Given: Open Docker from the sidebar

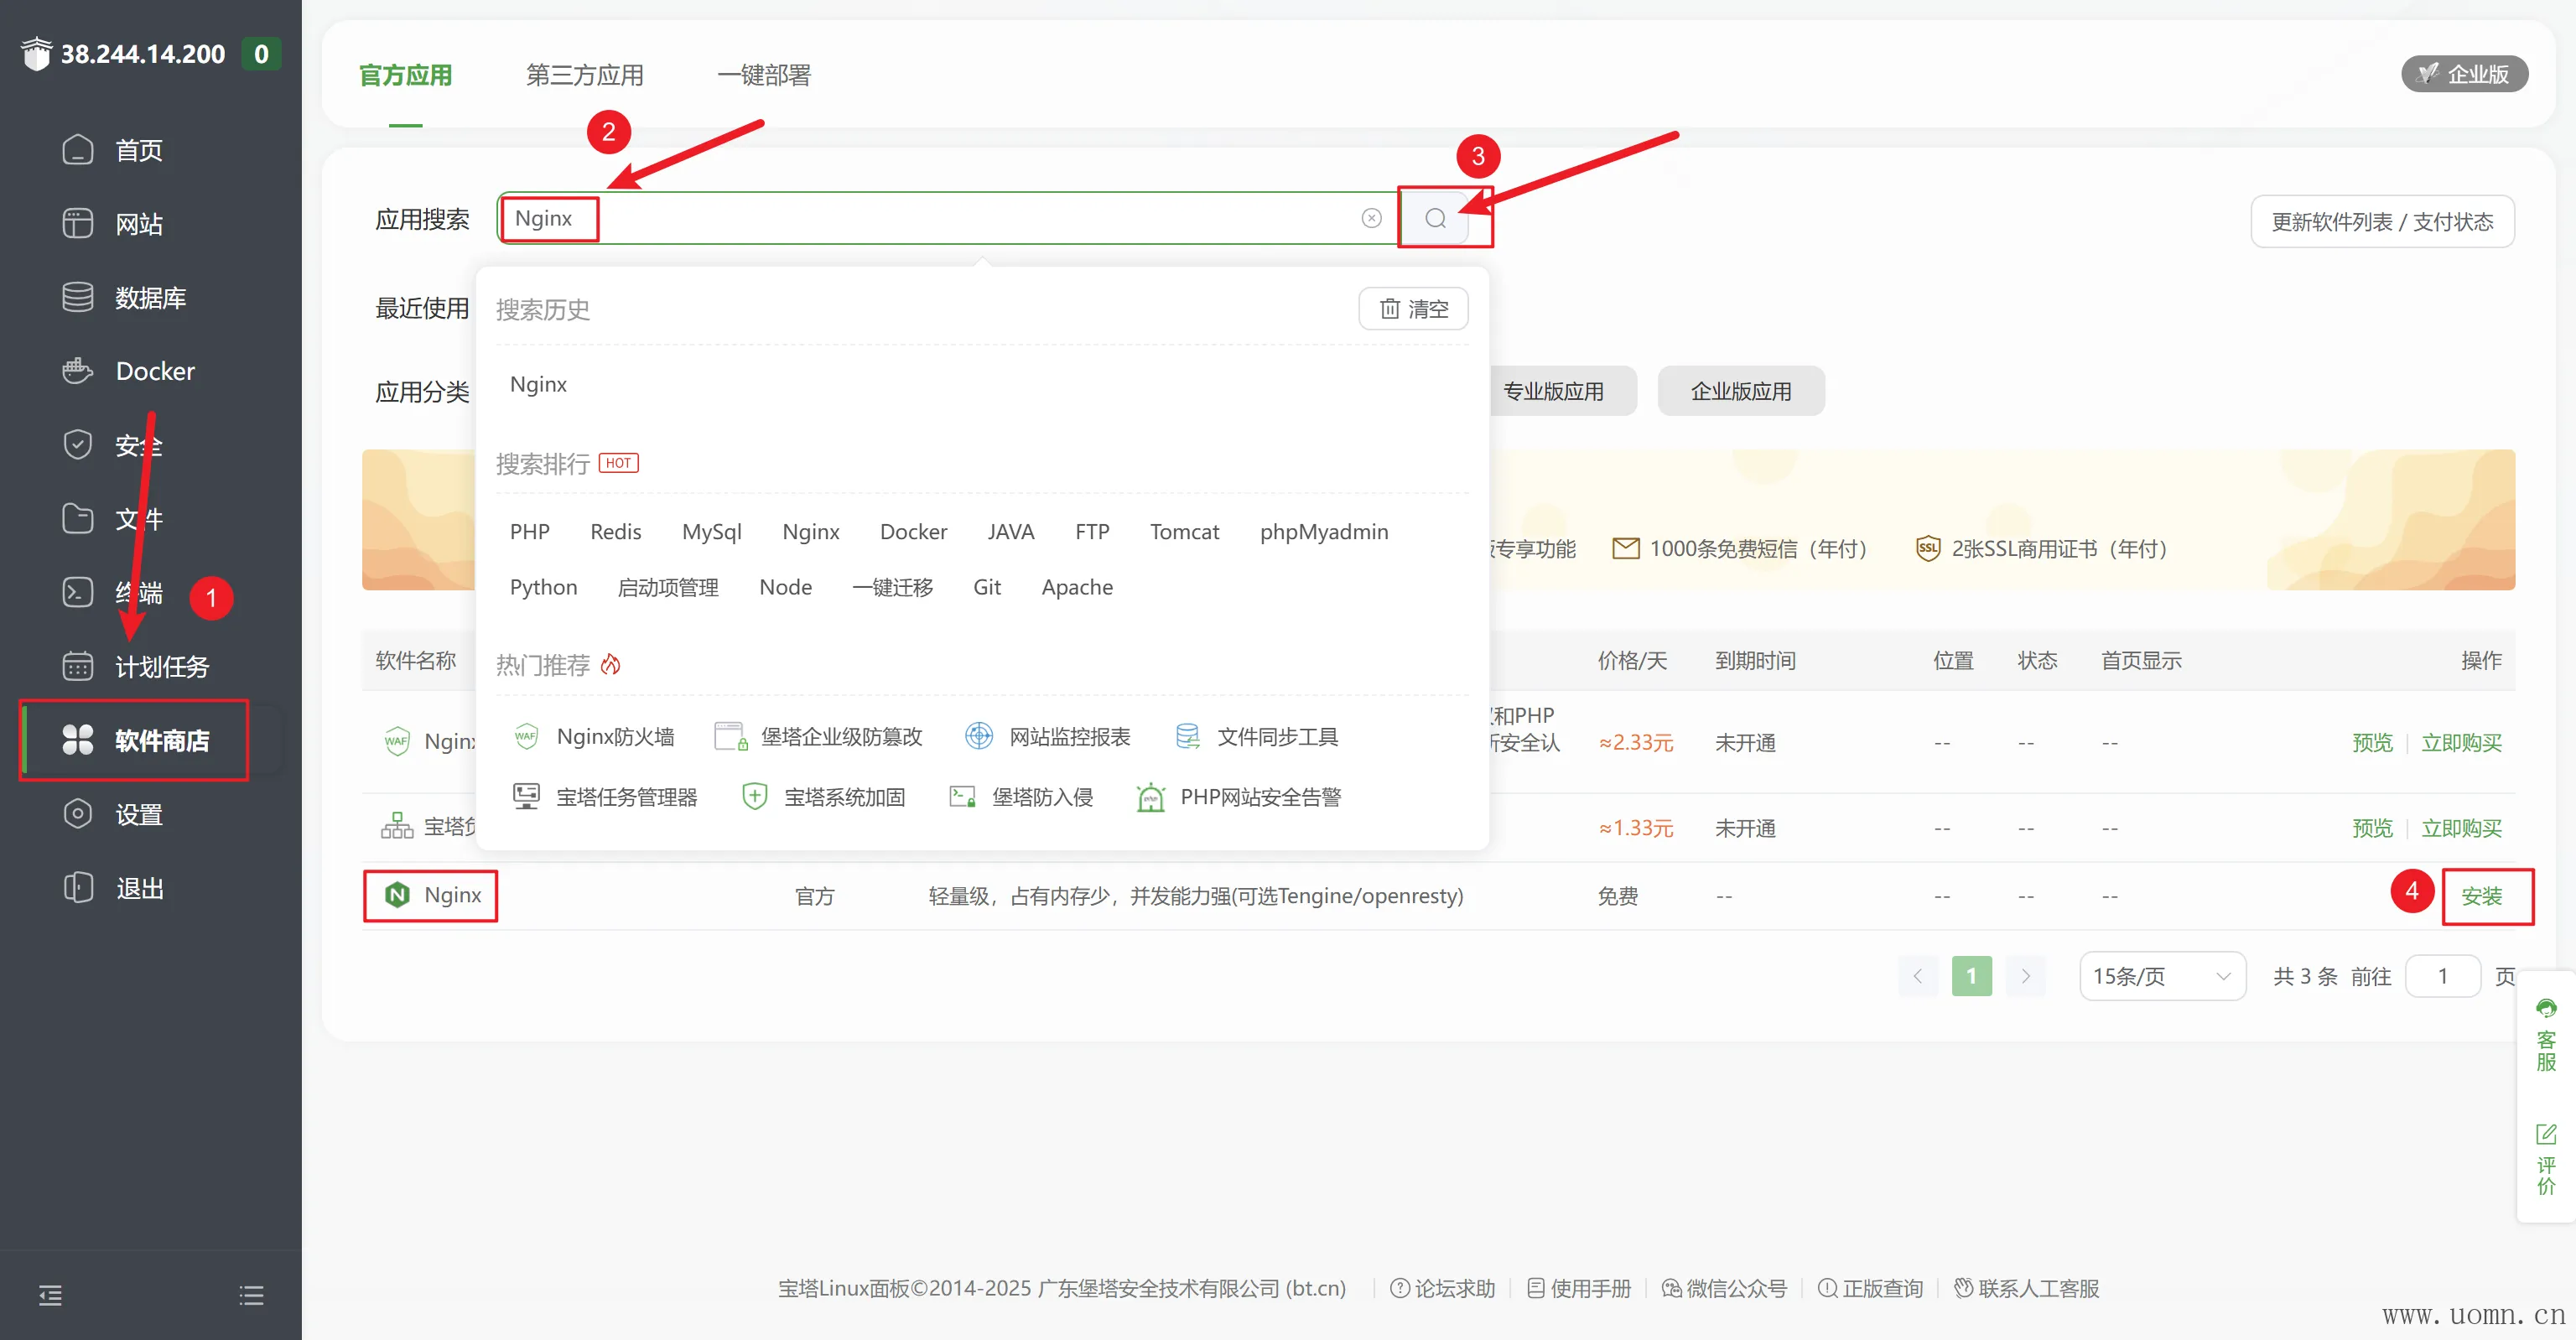Looking at the screenshot, I should click(154, 371).
